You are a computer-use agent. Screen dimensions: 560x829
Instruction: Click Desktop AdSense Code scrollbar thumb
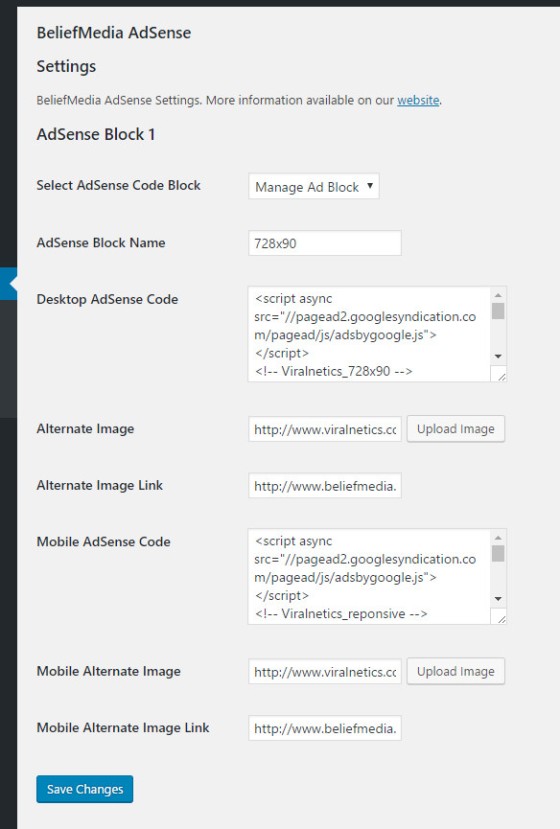pyautogui.click(x=498, y=311)
